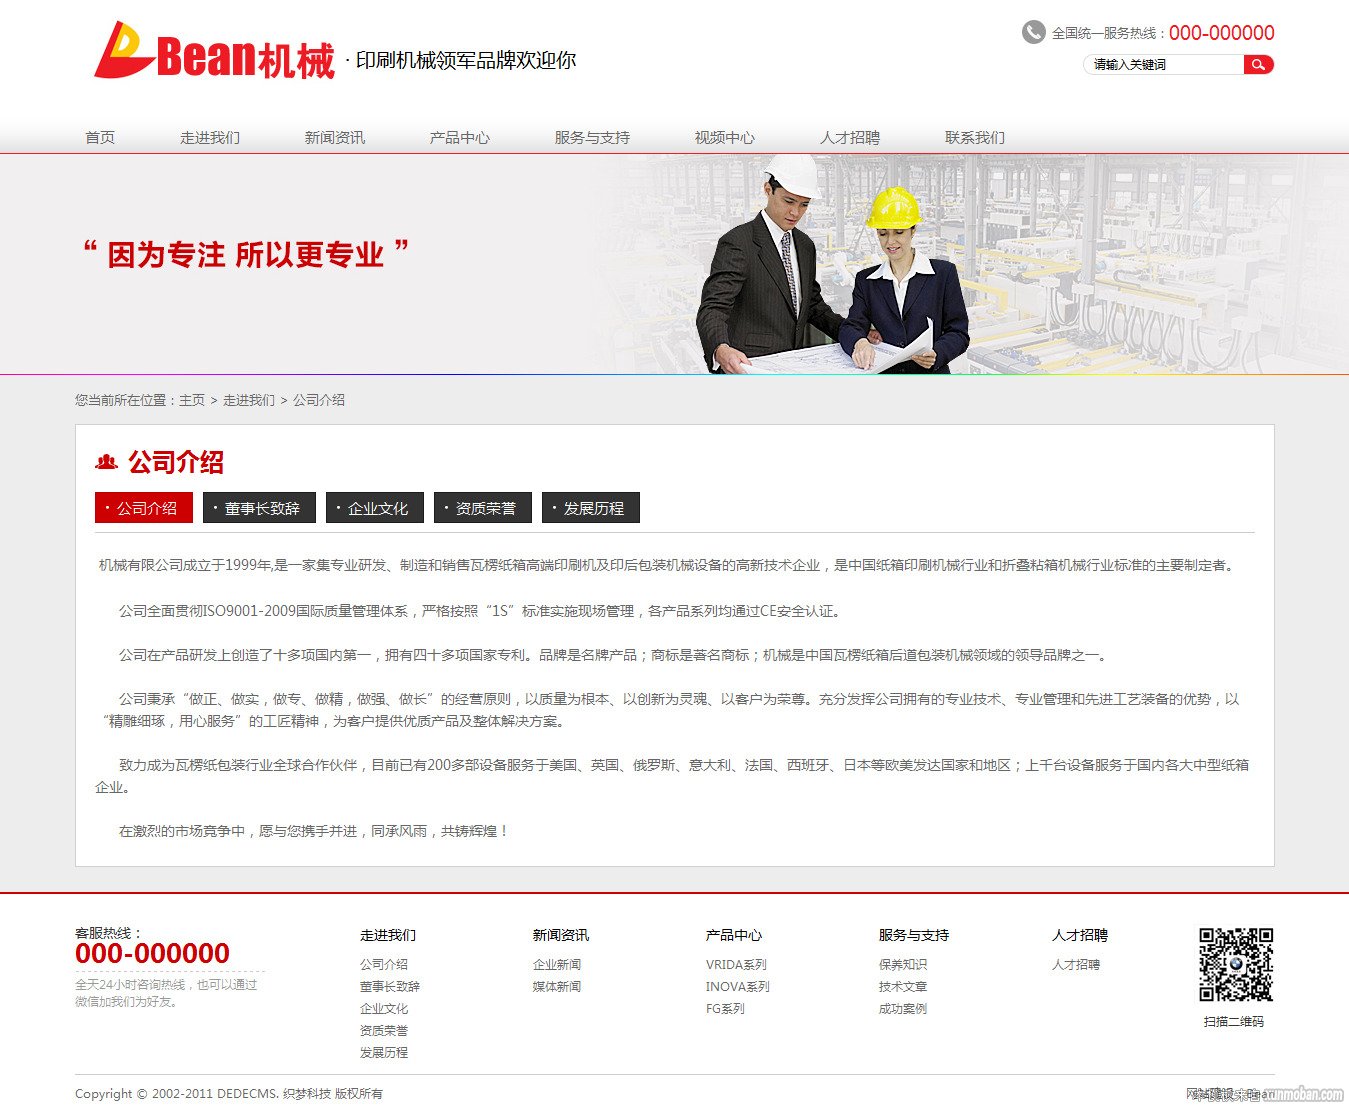Open 服务与支持 in the navigation bar
Image resolution: width=1349 pixels, height=1112 pixels.
click(592, 138)
